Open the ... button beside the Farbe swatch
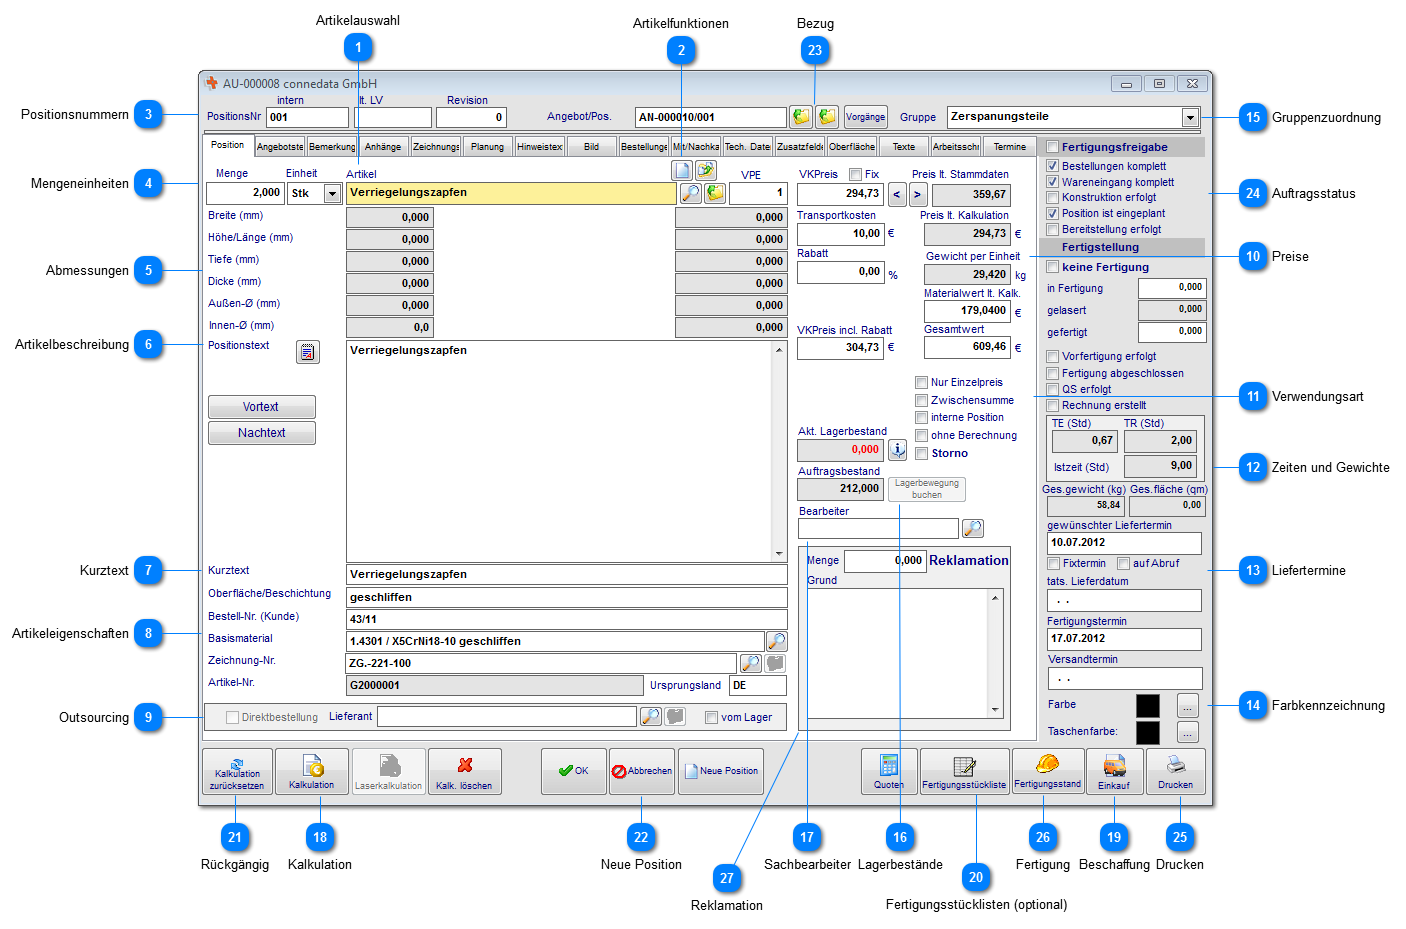Screen dimensions: 1406x929 1187,705
